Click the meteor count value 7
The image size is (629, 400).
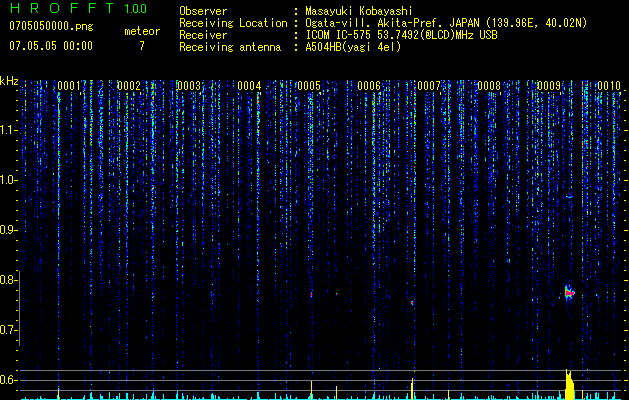coord(142,46)
